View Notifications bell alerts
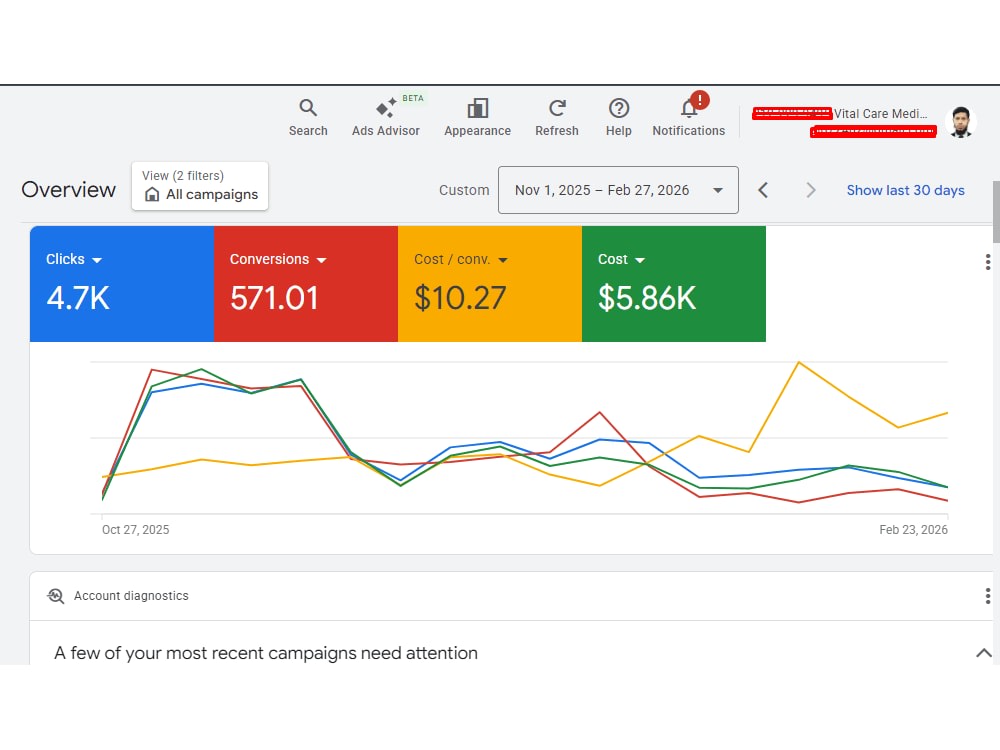This screenshot has width=1000, height=750. point(689,116)
